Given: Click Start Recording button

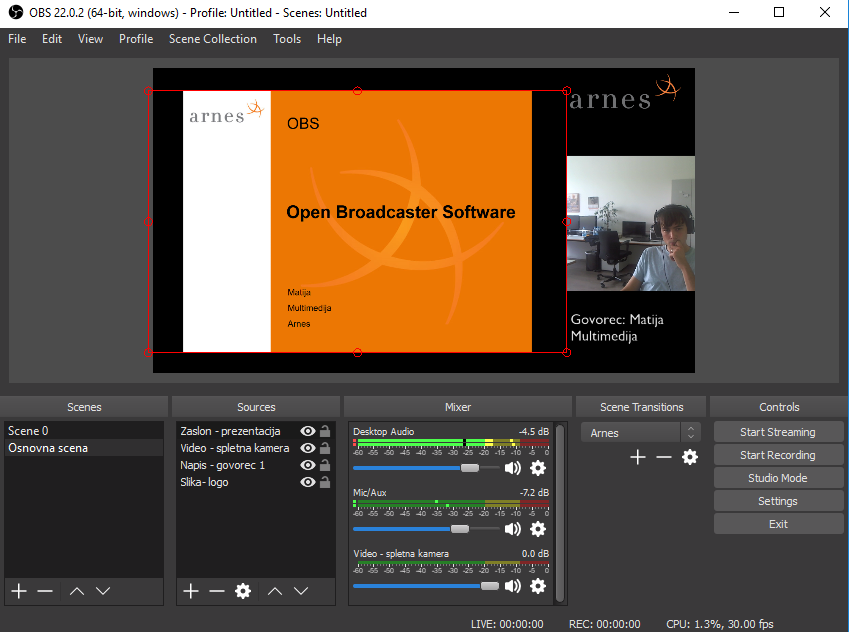Looking at the screenshot, I should pos(778,455).
